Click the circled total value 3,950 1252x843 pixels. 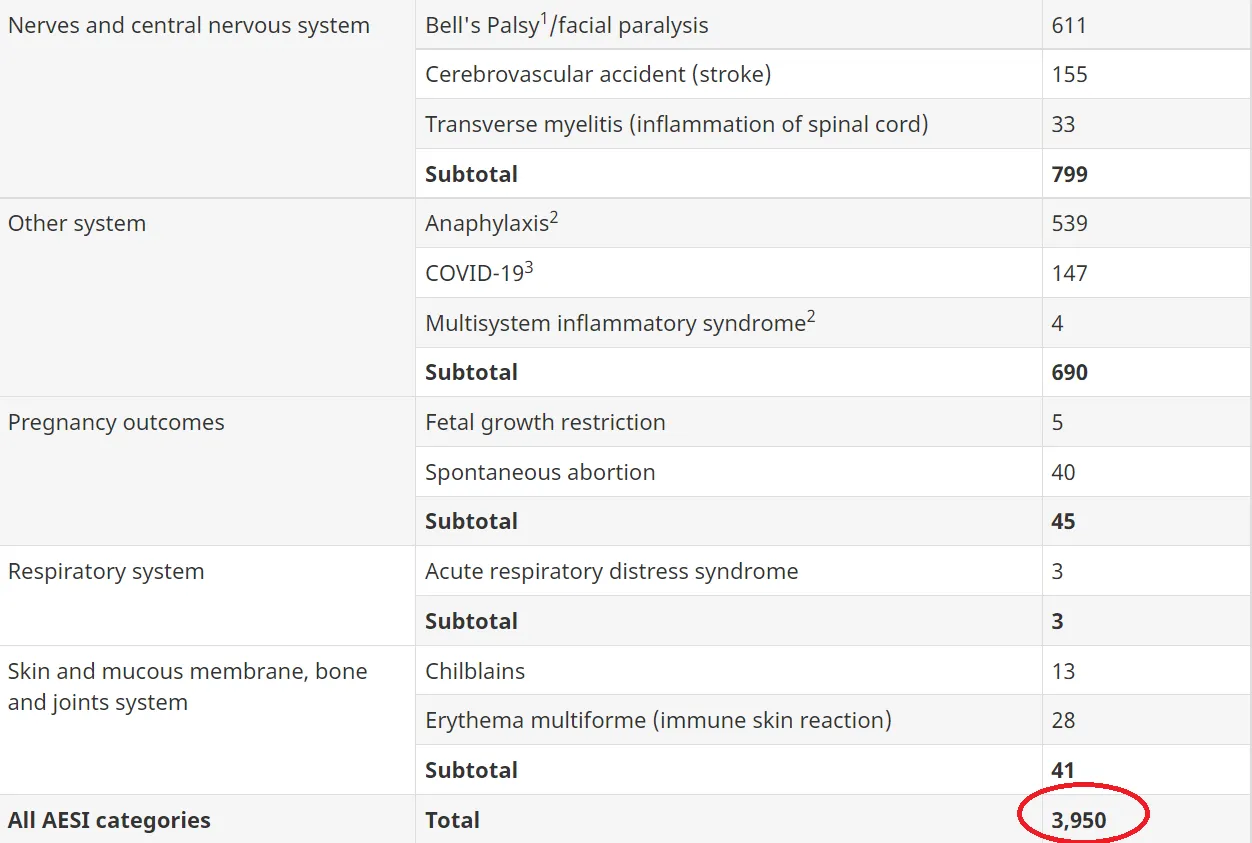(1079, 820)
